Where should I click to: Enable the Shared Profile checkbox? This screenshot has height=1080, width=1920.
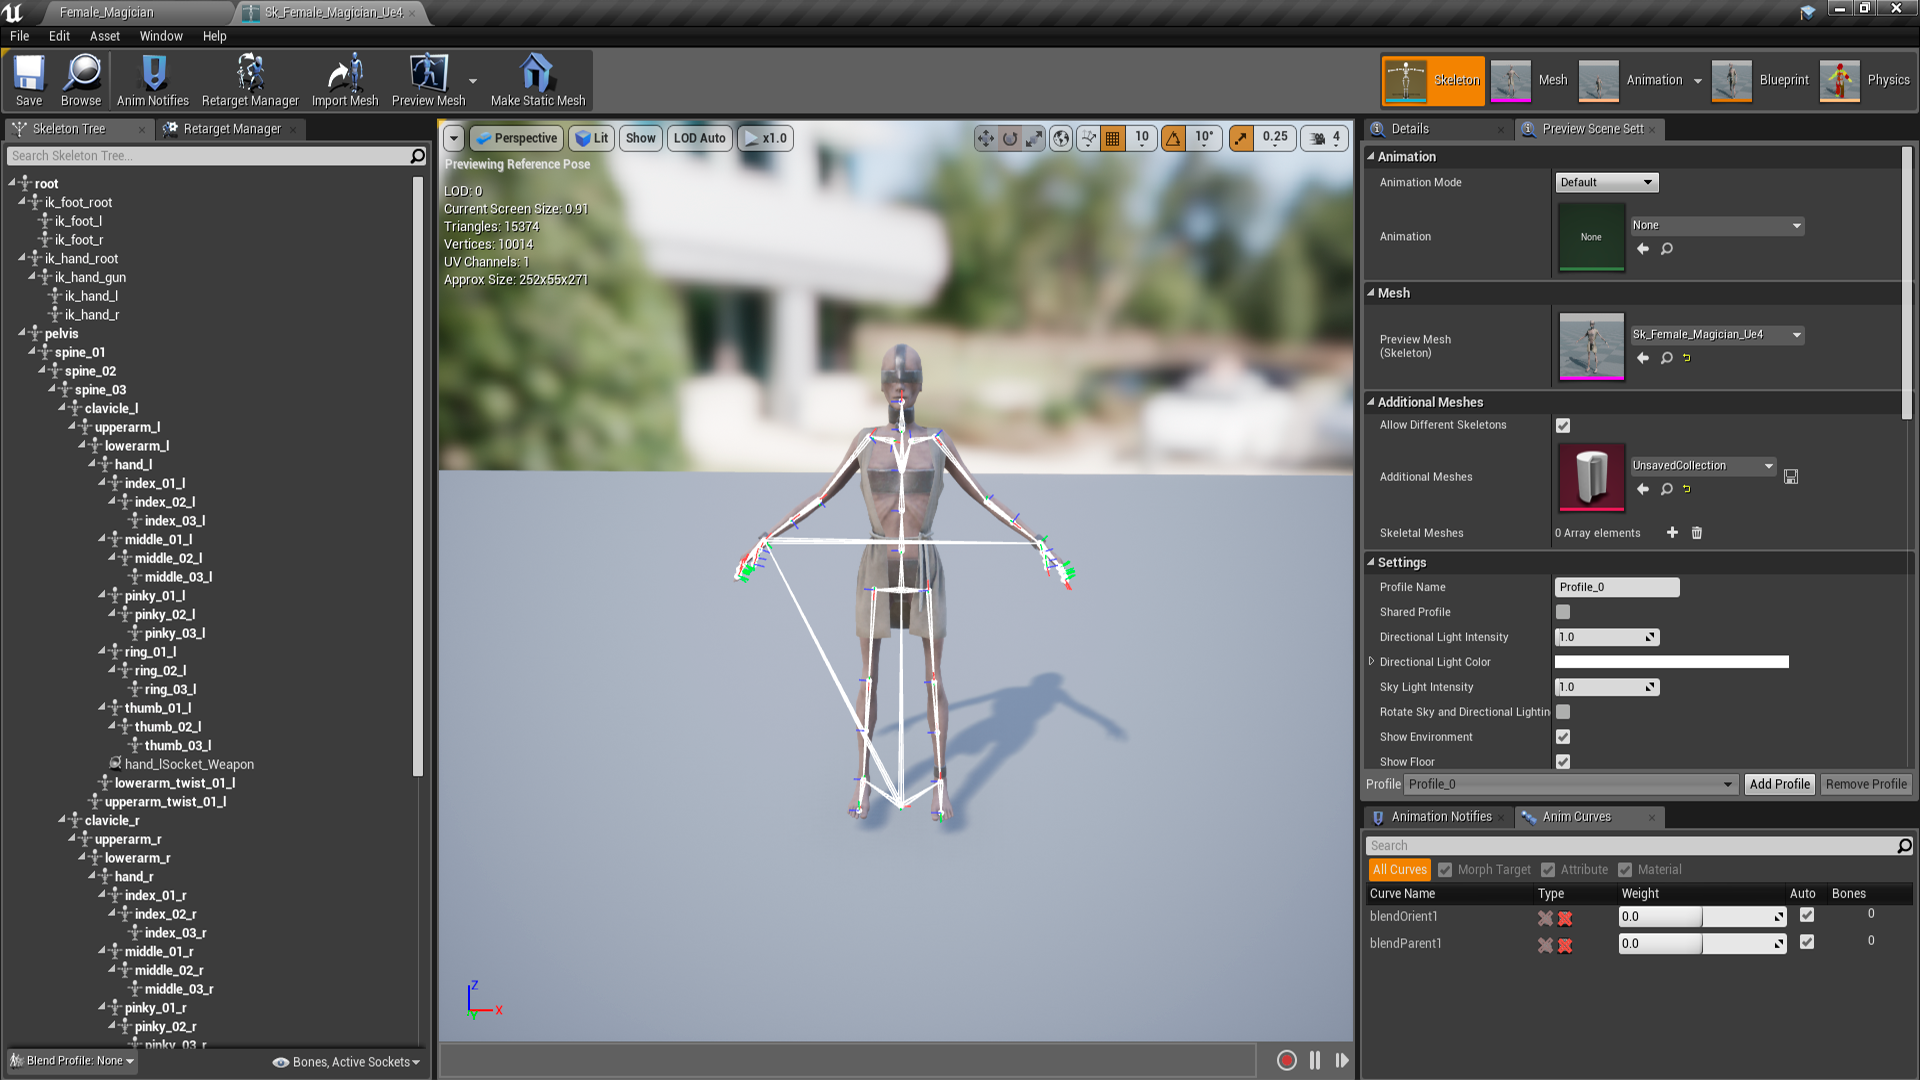(x=1563, y=612)
